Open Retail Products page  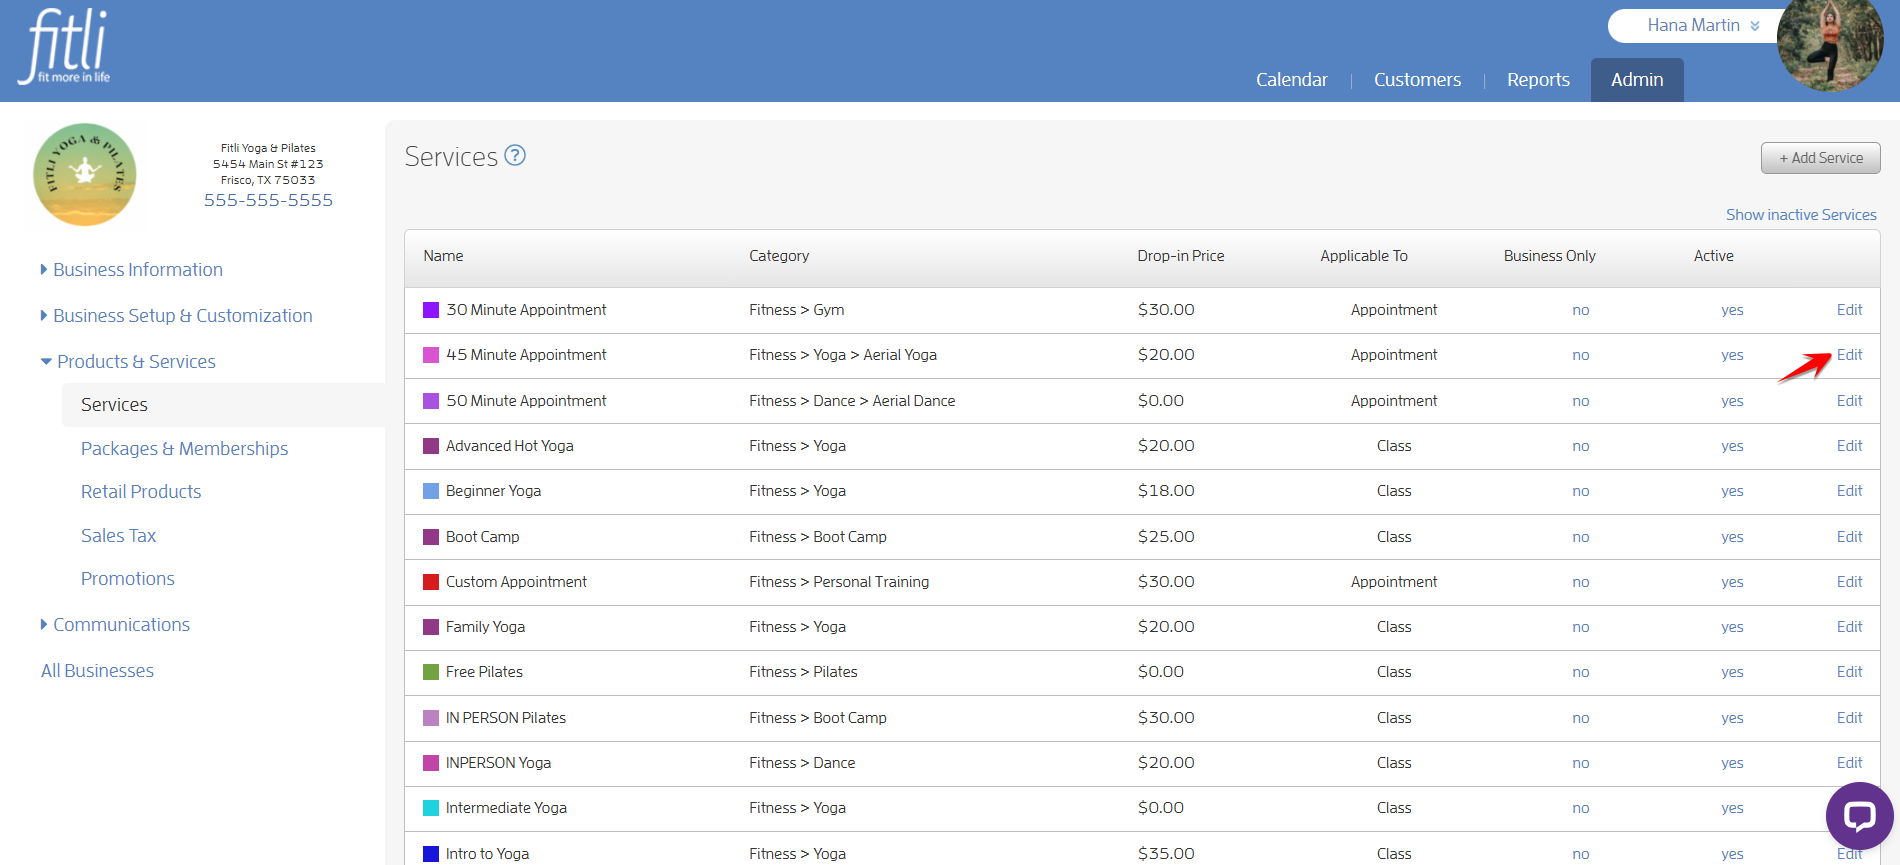pos(141,492)
